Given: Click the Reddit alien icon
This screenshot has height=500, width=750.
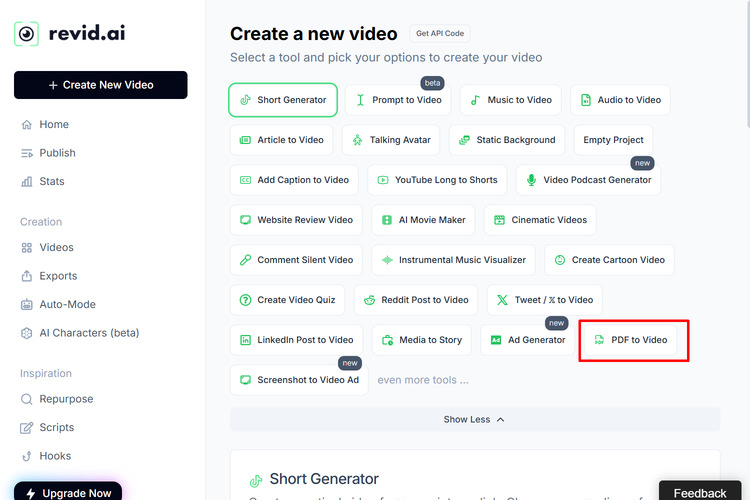Looking at the screenshot, I should tap(369, 300).
